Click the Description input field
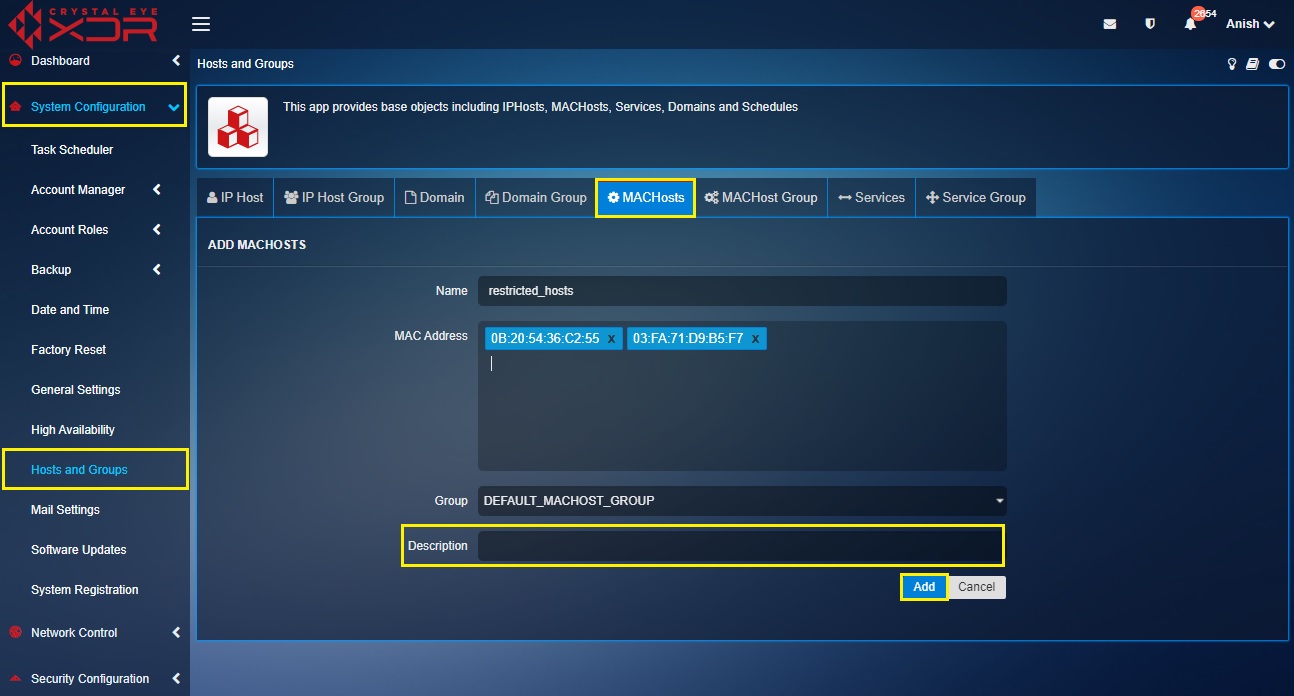 [x=741, y=546]
